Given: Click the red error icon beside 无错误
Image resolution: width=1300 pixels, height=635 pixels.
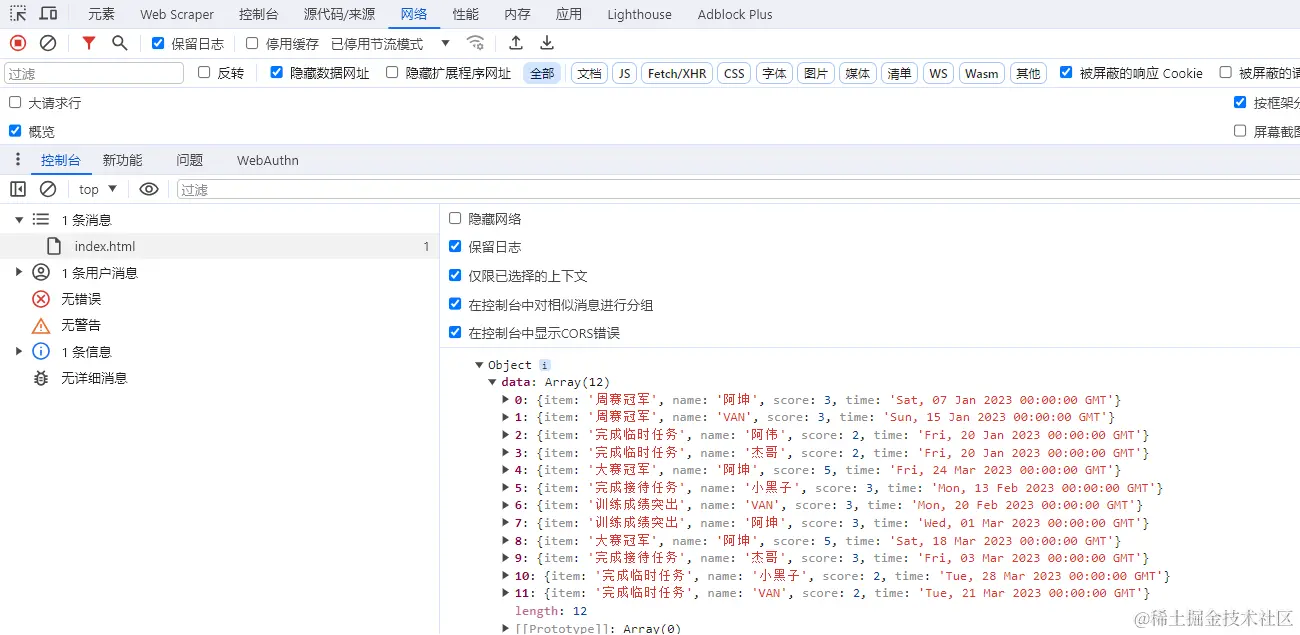Looking at the screenshot, I should [x=41, y=298].
